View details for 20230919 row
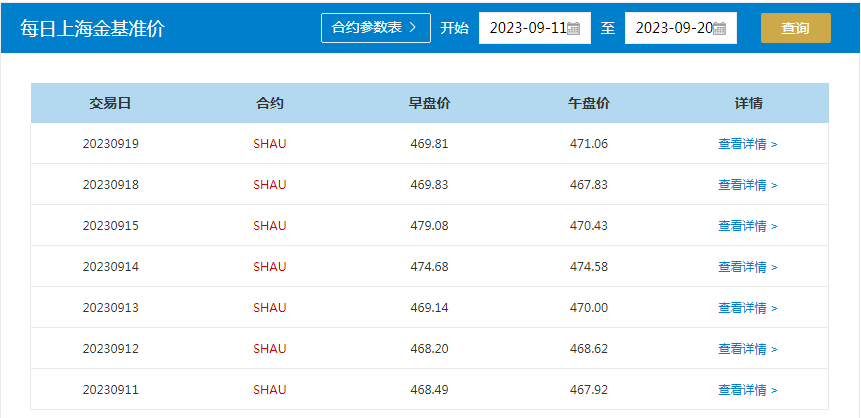This screenshot has width=861, height=418. click(747, 144)
